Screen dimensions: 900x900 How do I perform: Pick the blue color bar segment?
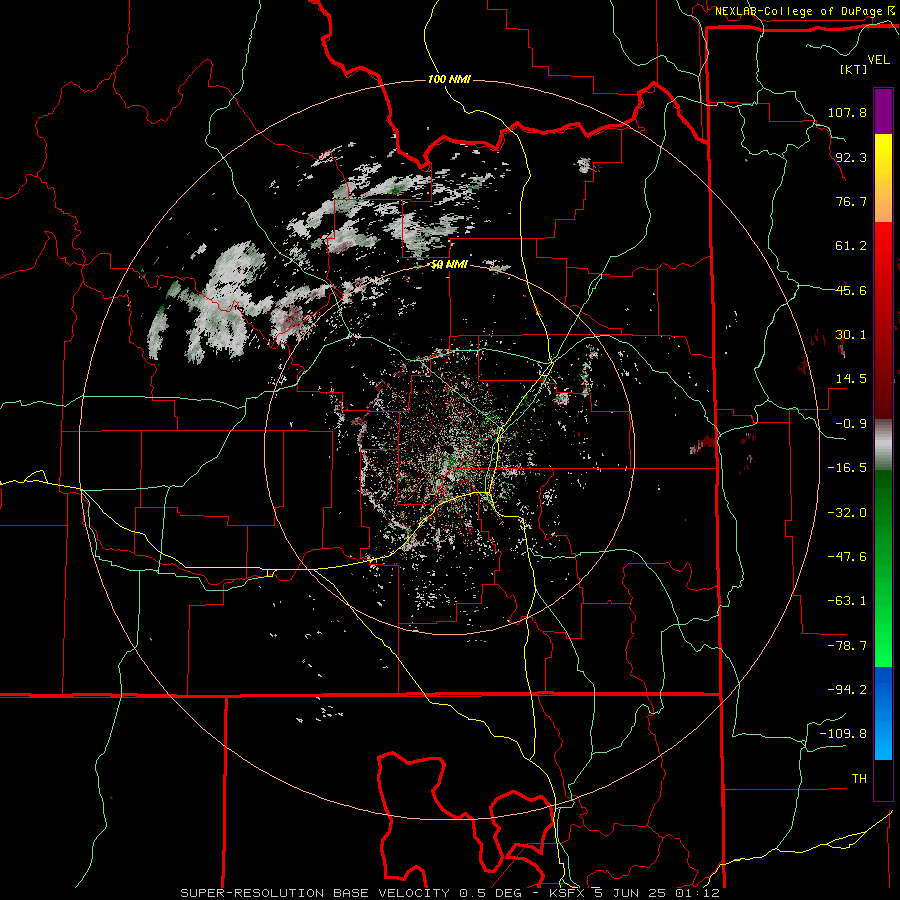(x=883, y=713)
